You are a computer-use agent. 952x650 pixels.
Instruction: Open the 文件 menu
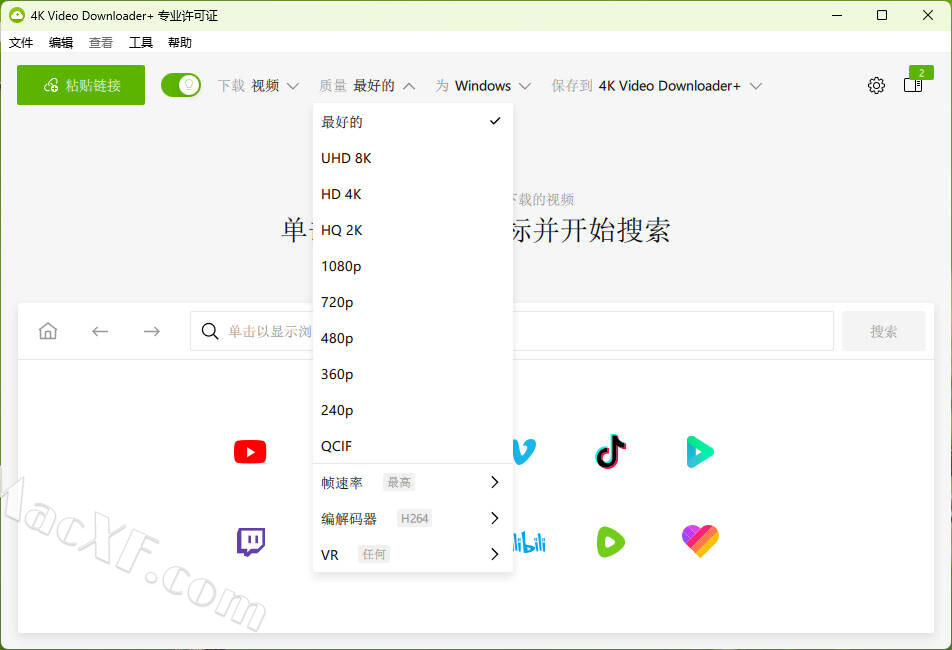point(21,42)
